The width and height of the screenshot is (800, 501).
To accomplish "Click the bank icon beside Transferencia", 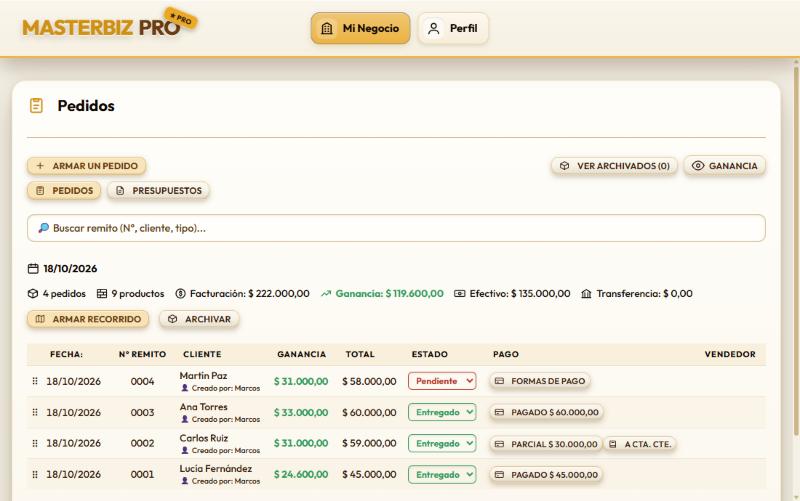I will point(586,294).
